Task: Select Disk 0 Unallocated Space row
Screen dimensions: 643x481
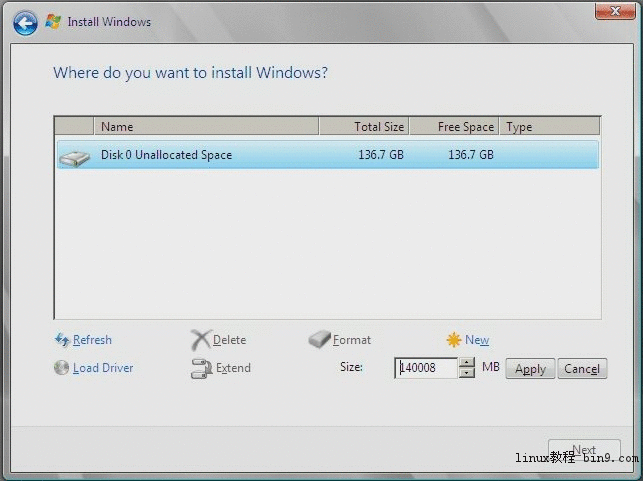Action: 328,155
